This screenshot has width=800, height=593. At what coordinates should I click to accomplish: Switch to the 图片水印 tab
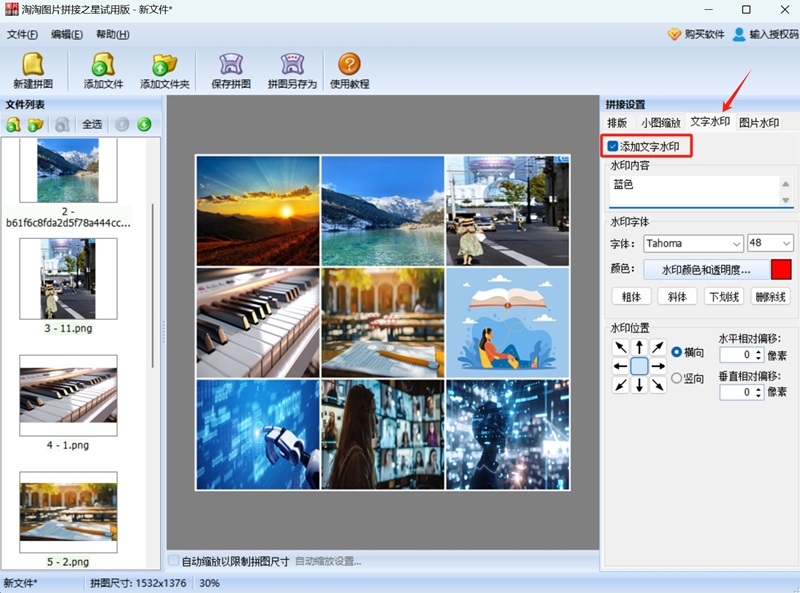pos(759,122)
